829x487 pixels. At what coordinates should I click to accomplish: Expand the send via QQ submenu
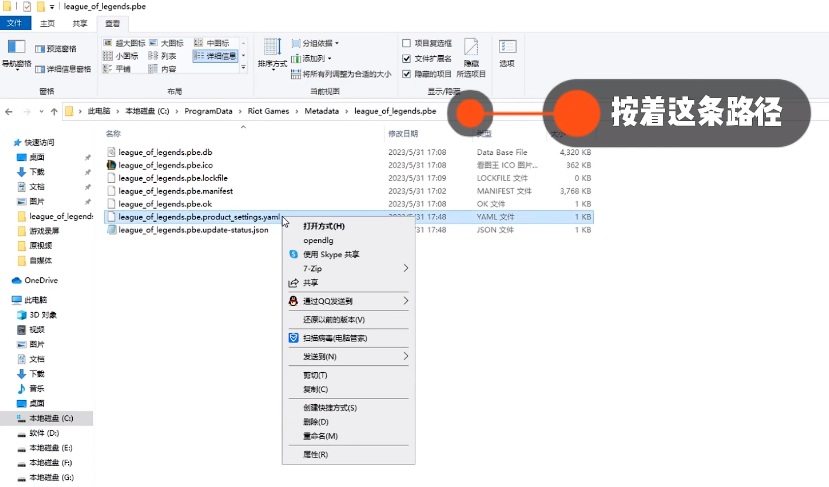coord(348,301)
